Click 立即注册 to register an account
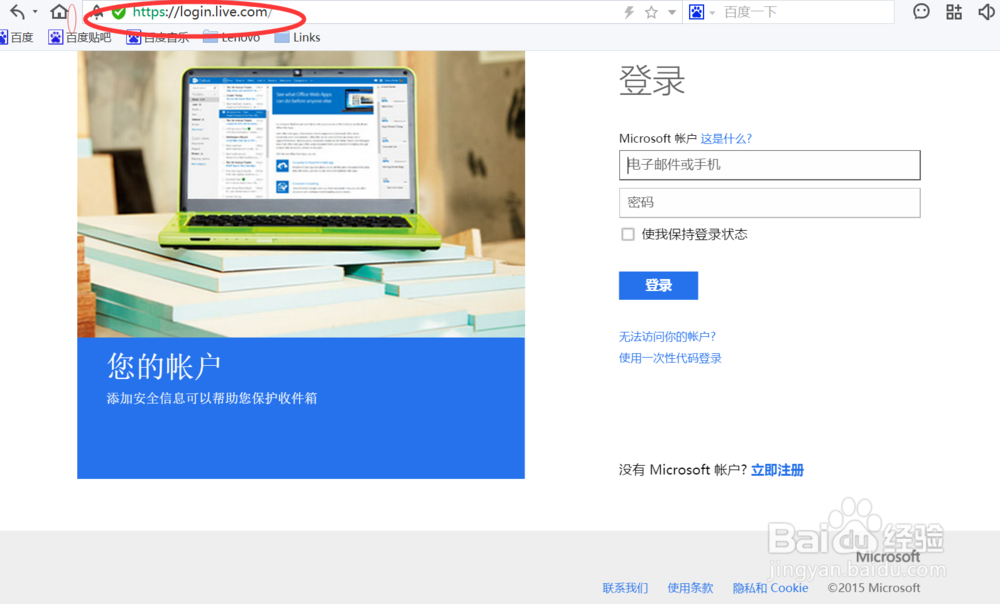This screenshot has width=1000, height=604. [779, 470]
